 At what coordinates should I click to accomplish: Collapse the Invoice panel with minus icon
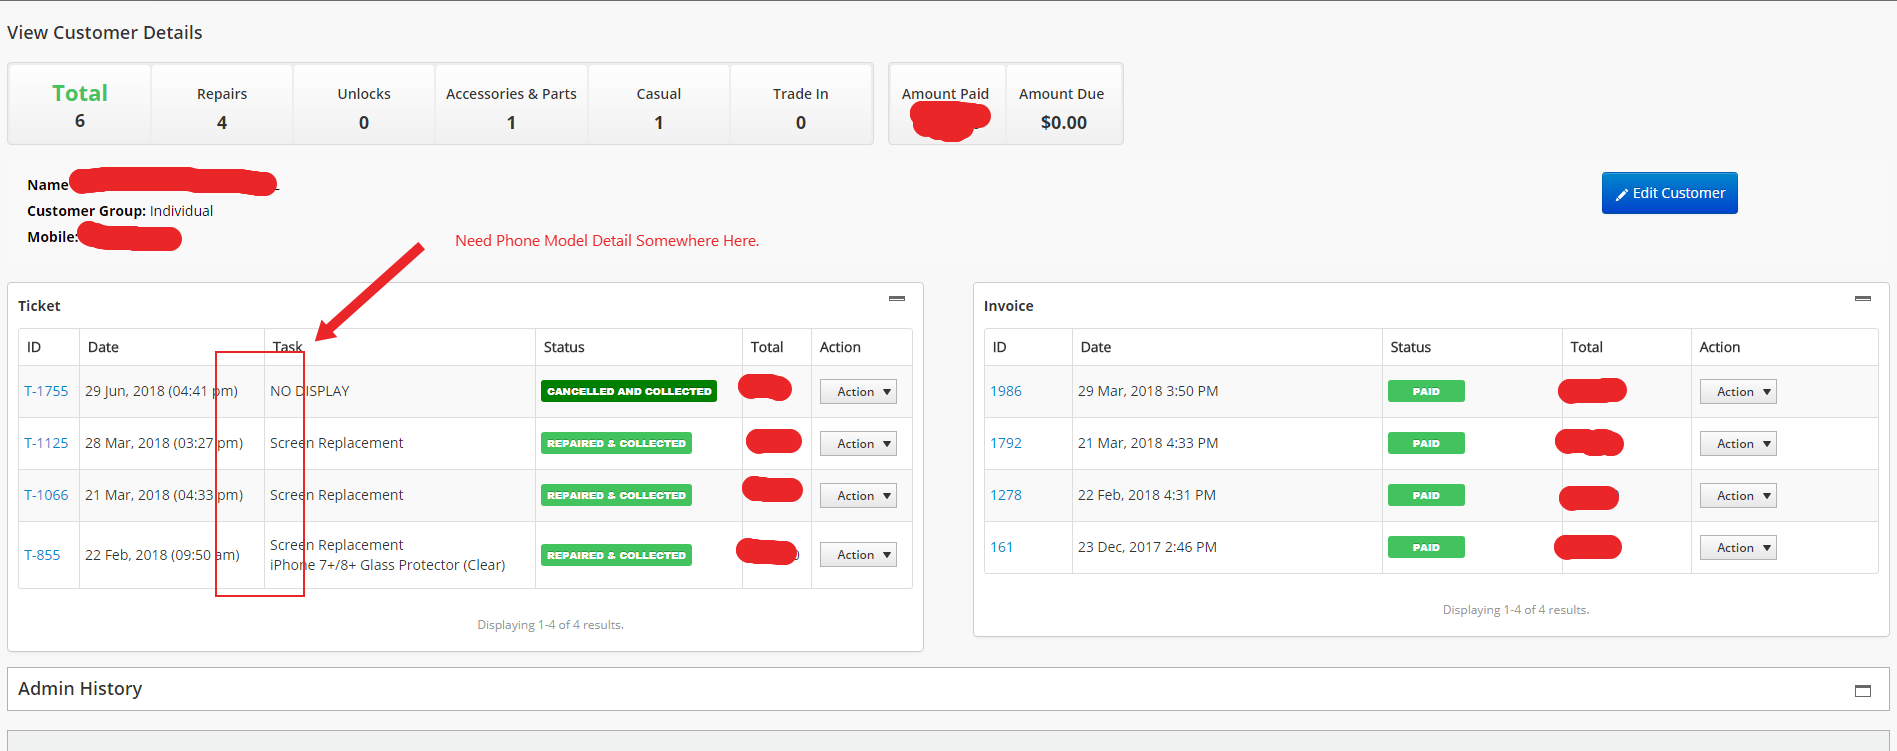coord(1862,299)
